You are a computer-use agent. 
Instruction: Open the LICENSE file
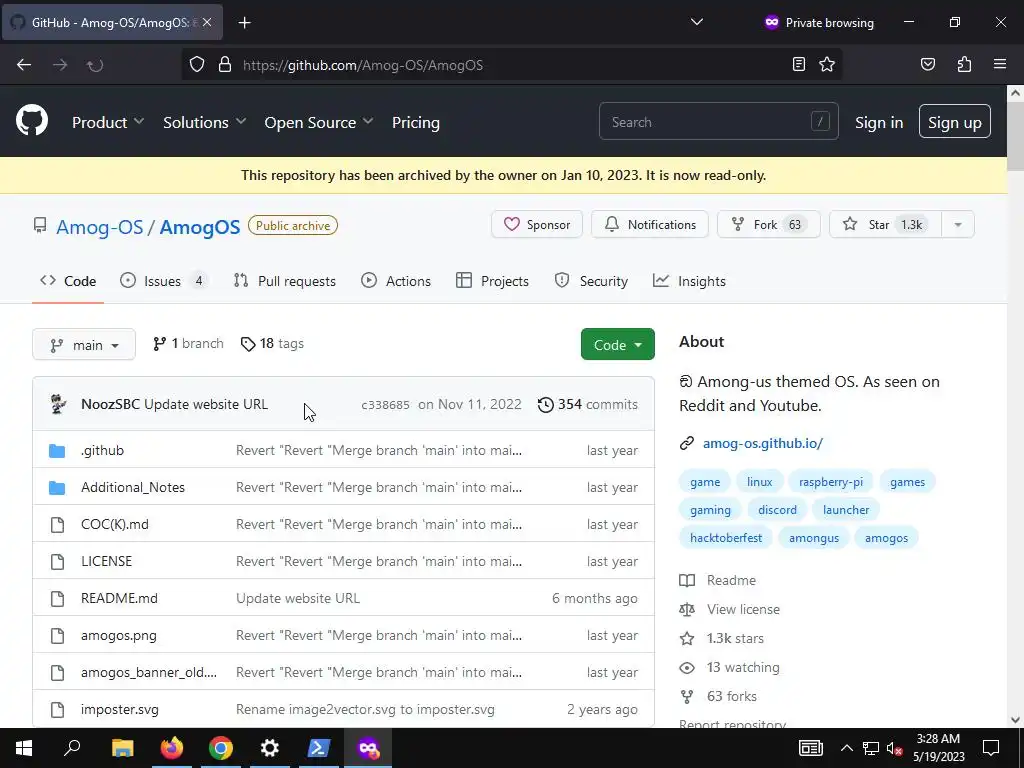(x=106, y=561)
